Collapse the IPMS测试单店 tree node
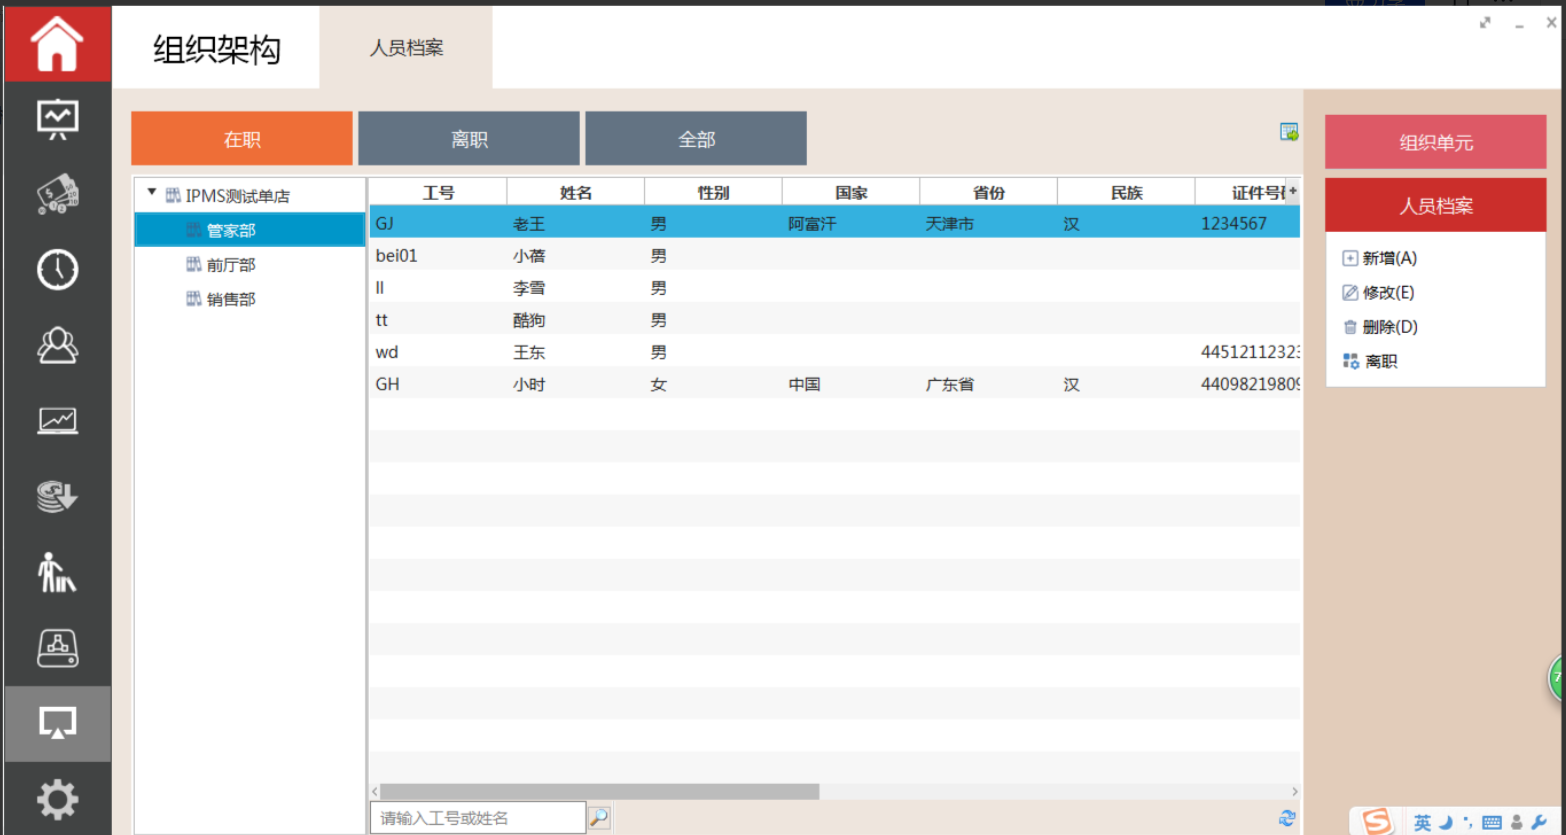Viewport: 1566px width, 835px height. pyautogui.click(x=152, y=193)
